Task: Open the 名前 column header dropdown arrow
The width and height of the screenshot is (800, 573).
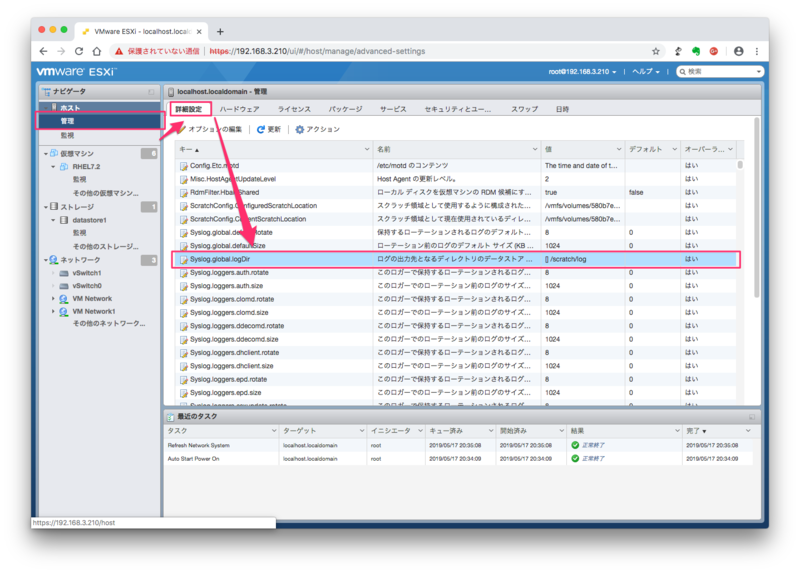Action: (534, 149)
